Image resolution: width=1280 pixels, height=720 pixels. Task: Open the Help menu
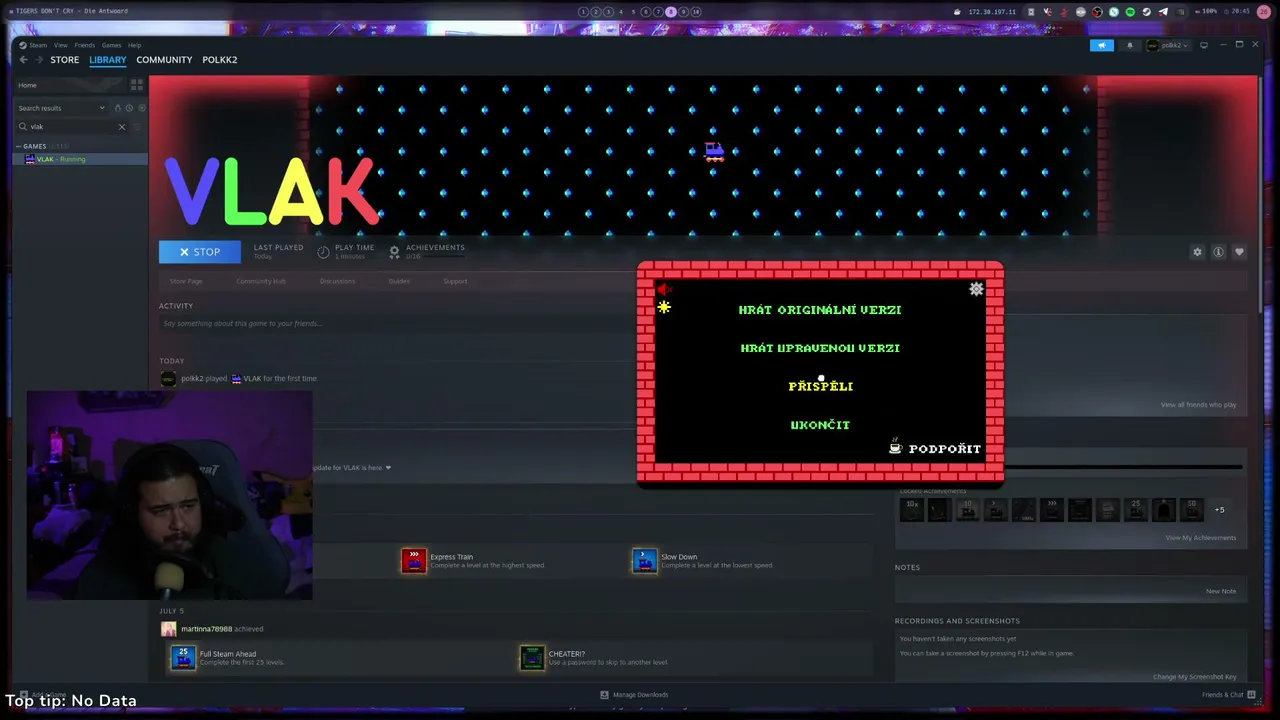tap(134, 45)
